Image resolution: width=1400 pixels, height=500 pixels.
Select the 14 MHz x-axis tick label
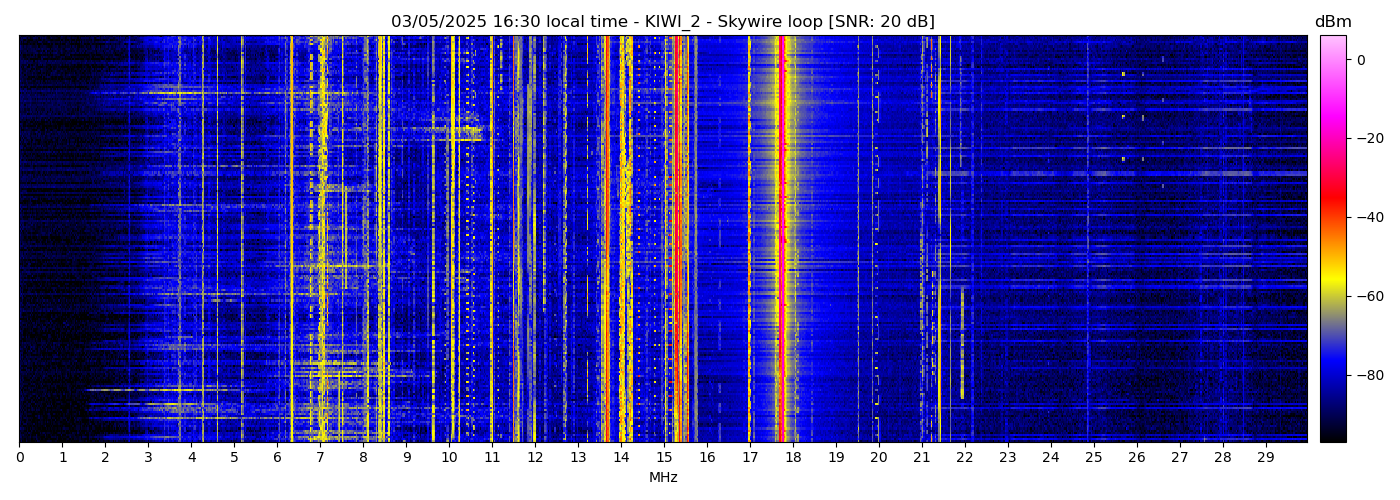coord(621,458)
